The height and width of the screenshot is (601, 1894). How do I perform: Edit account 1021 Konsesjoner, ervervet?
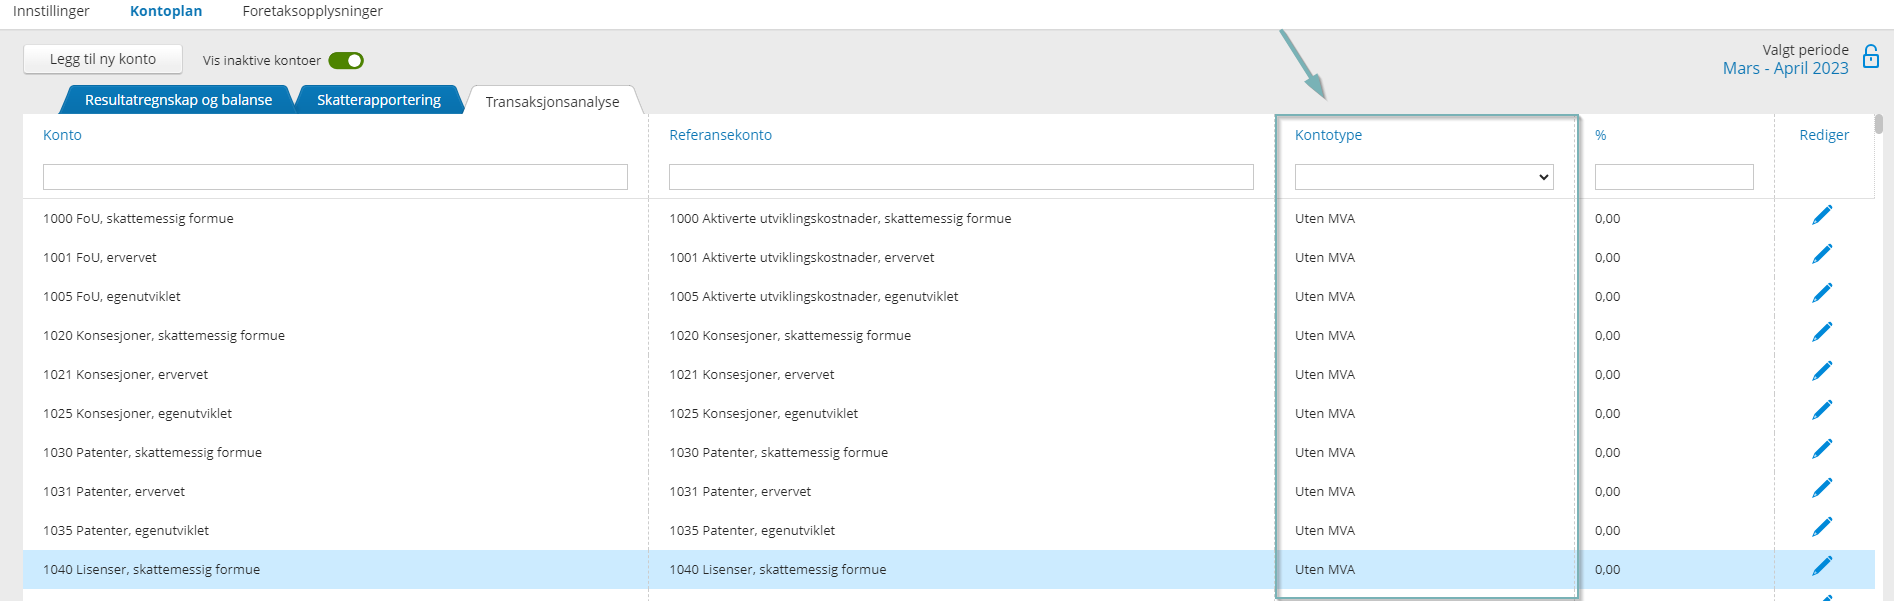1822,371
